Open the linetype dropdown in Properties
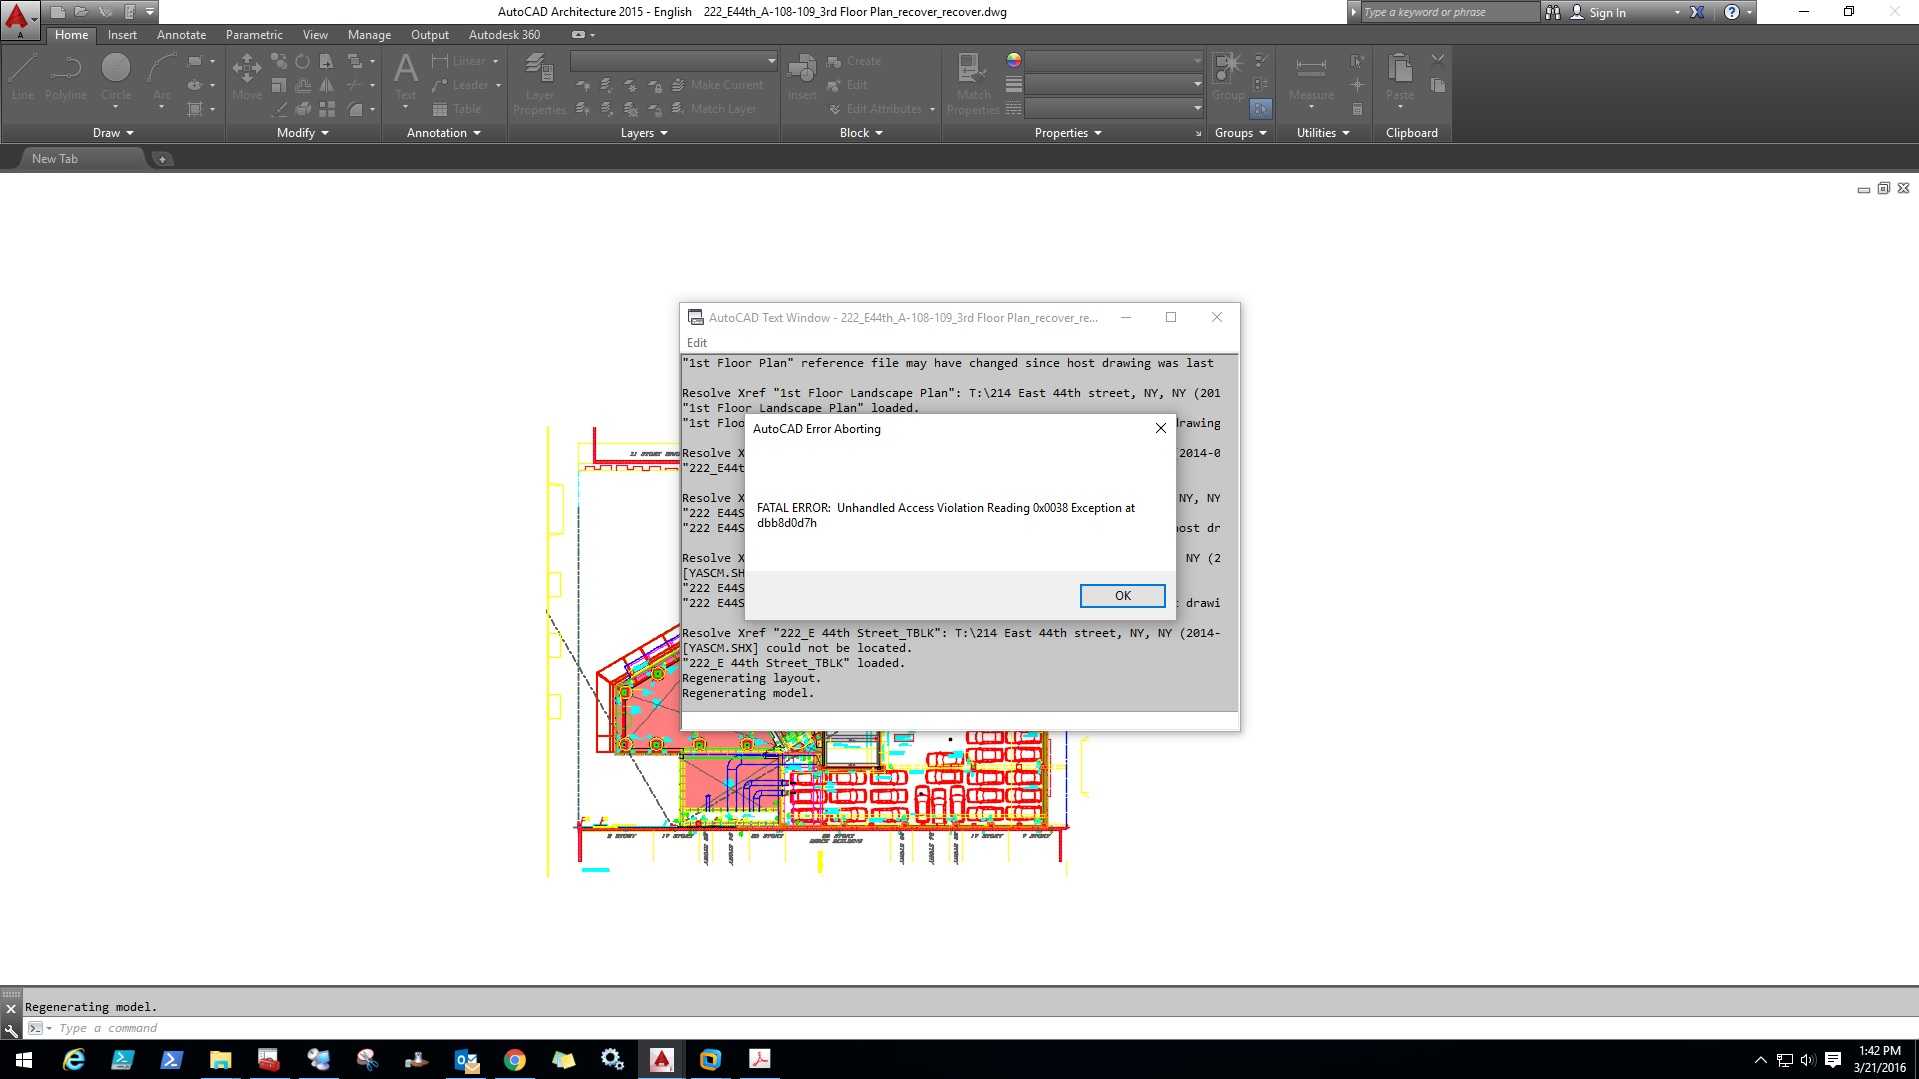 click(1114, 108)
